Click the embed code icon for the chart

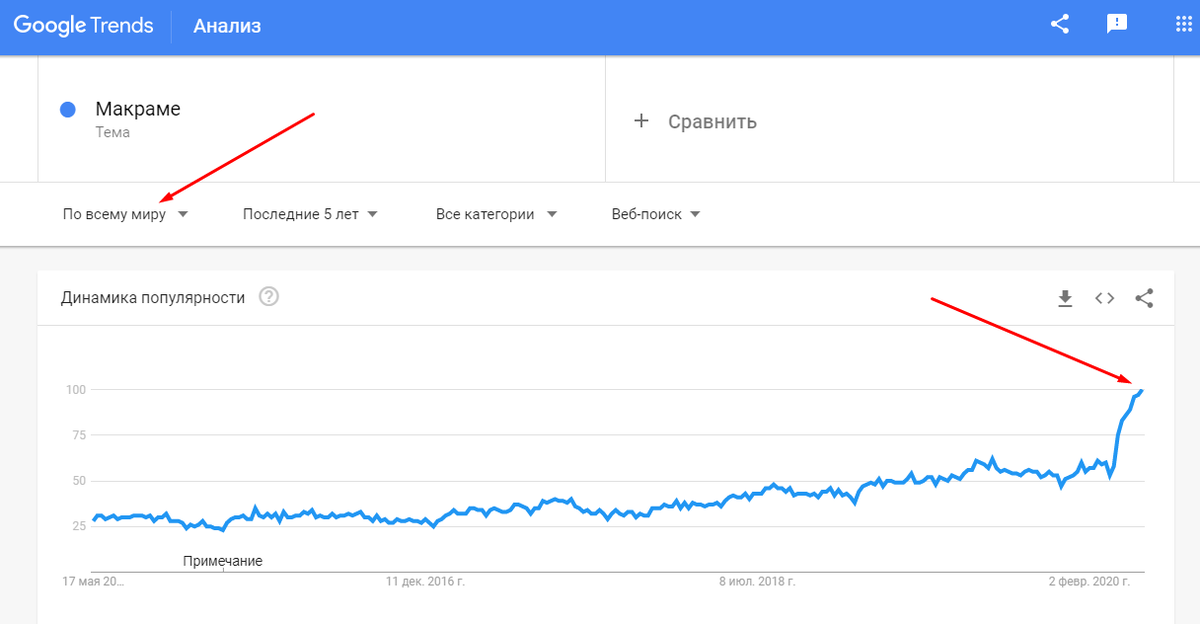tap(1104, 298)
